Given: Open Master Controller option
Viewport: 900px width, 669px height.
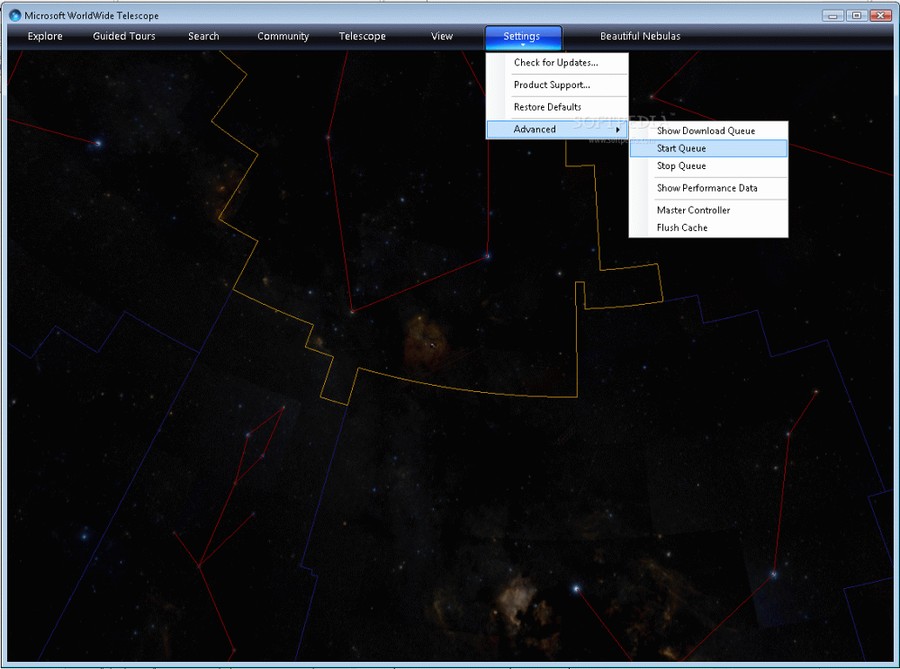Looking at the screenshot, I should tap(708, 210).
